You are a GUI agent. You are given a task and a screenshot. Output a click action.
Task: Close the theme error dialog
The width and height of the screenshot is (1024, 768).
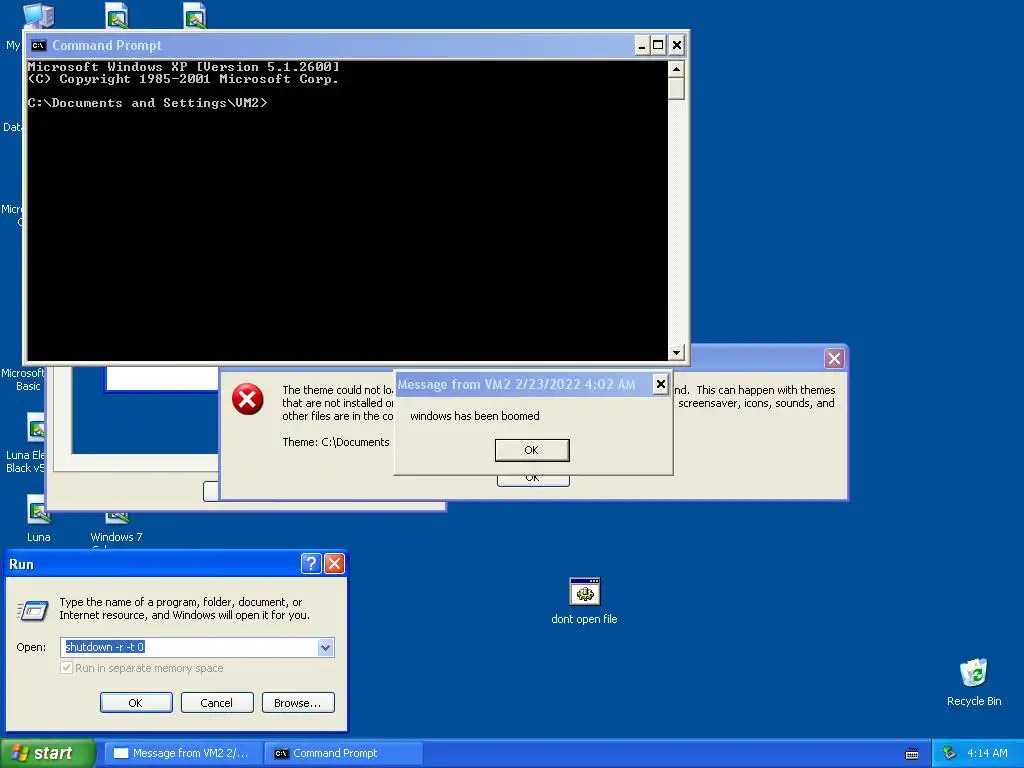pos(834,359)
